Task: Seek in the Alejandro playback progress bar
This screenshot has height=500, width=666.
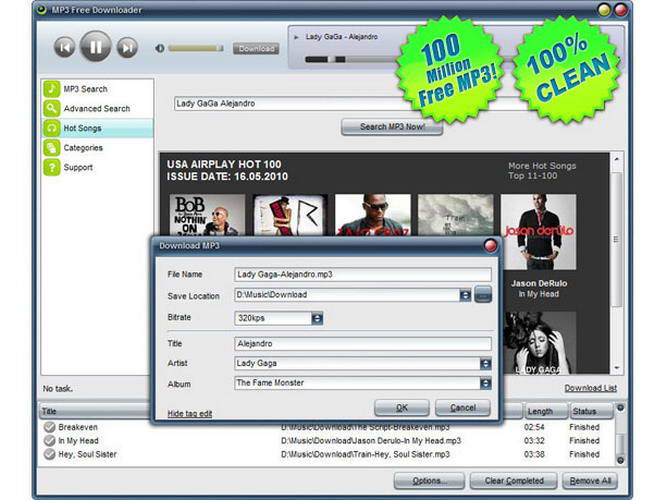Action: 350,59
